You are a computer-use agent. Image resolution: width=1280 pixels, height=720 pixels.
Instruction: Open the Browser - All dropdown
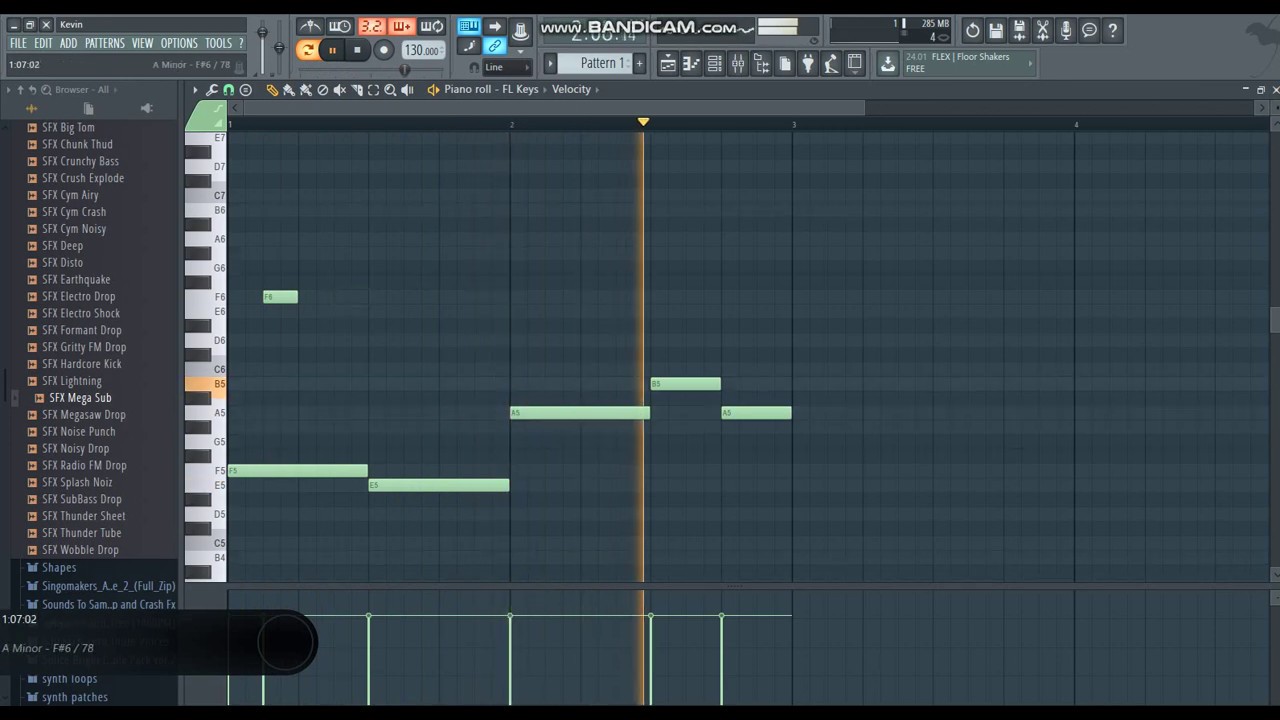click(x=82, y=90)
